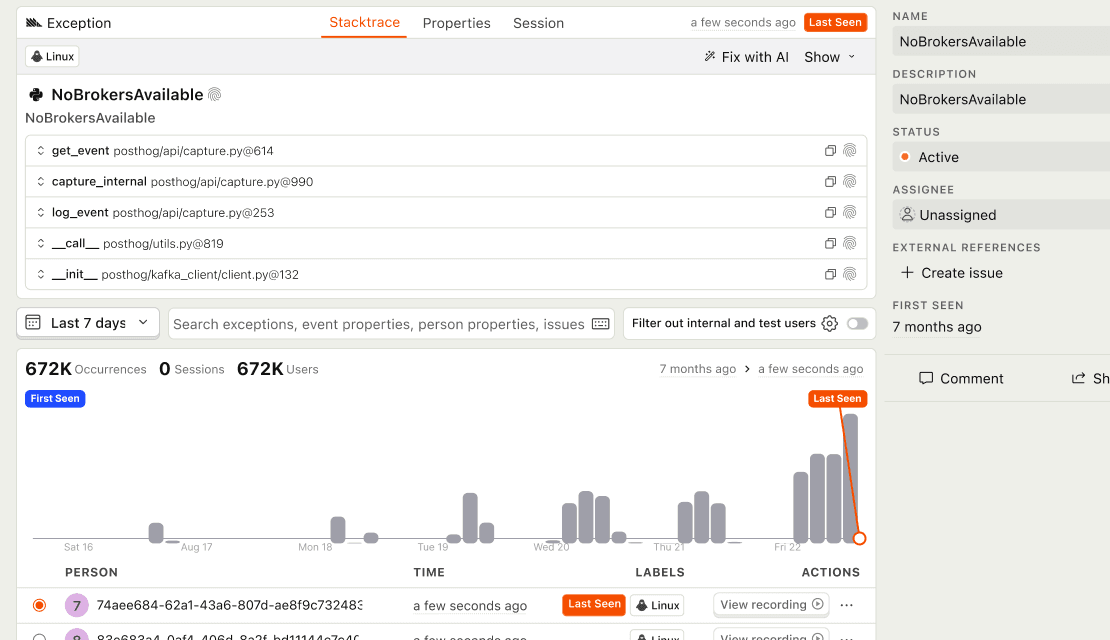The image size is (1110, 640).
Task: Click the Linux tag under the Exception header
Action: [x=52, y=57]
